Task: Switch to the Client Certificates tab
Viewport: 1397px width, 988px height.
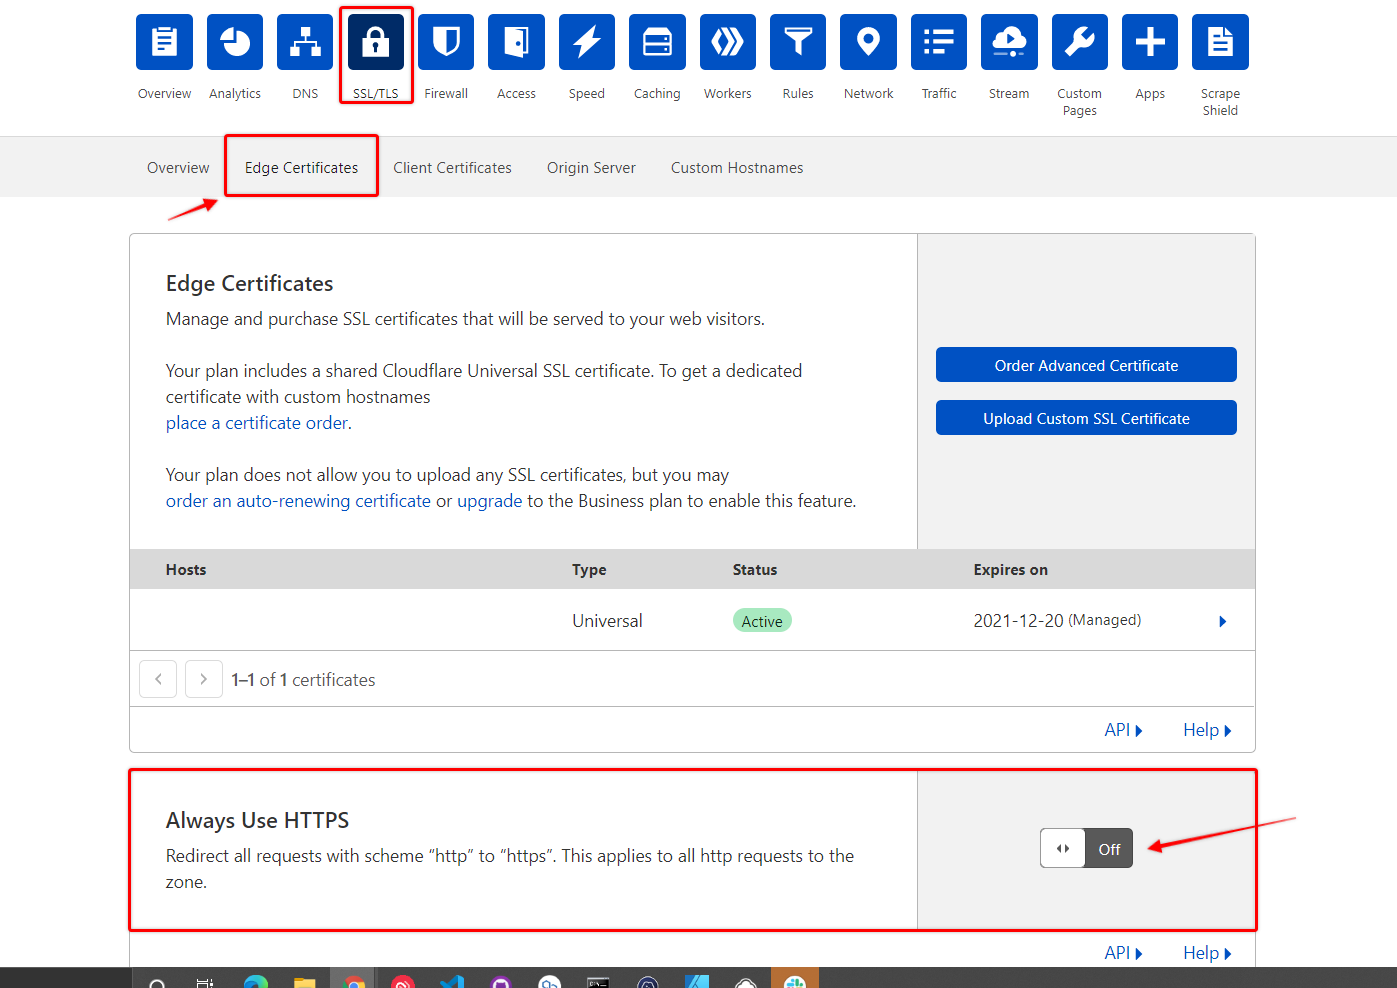Action: point(452,168)
